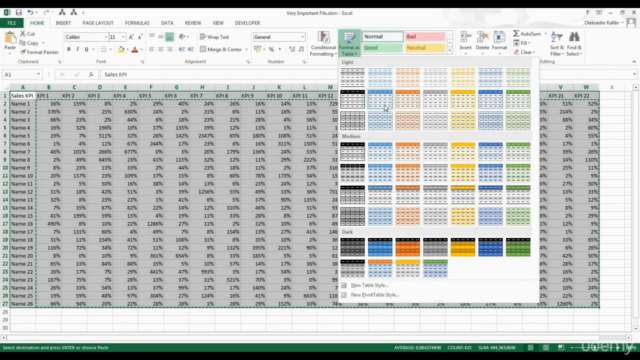The width and height of the screenshot is (640, 360).
Task: Click the Format as Table button
Action: pyautogui.click(x=349, y=44)
